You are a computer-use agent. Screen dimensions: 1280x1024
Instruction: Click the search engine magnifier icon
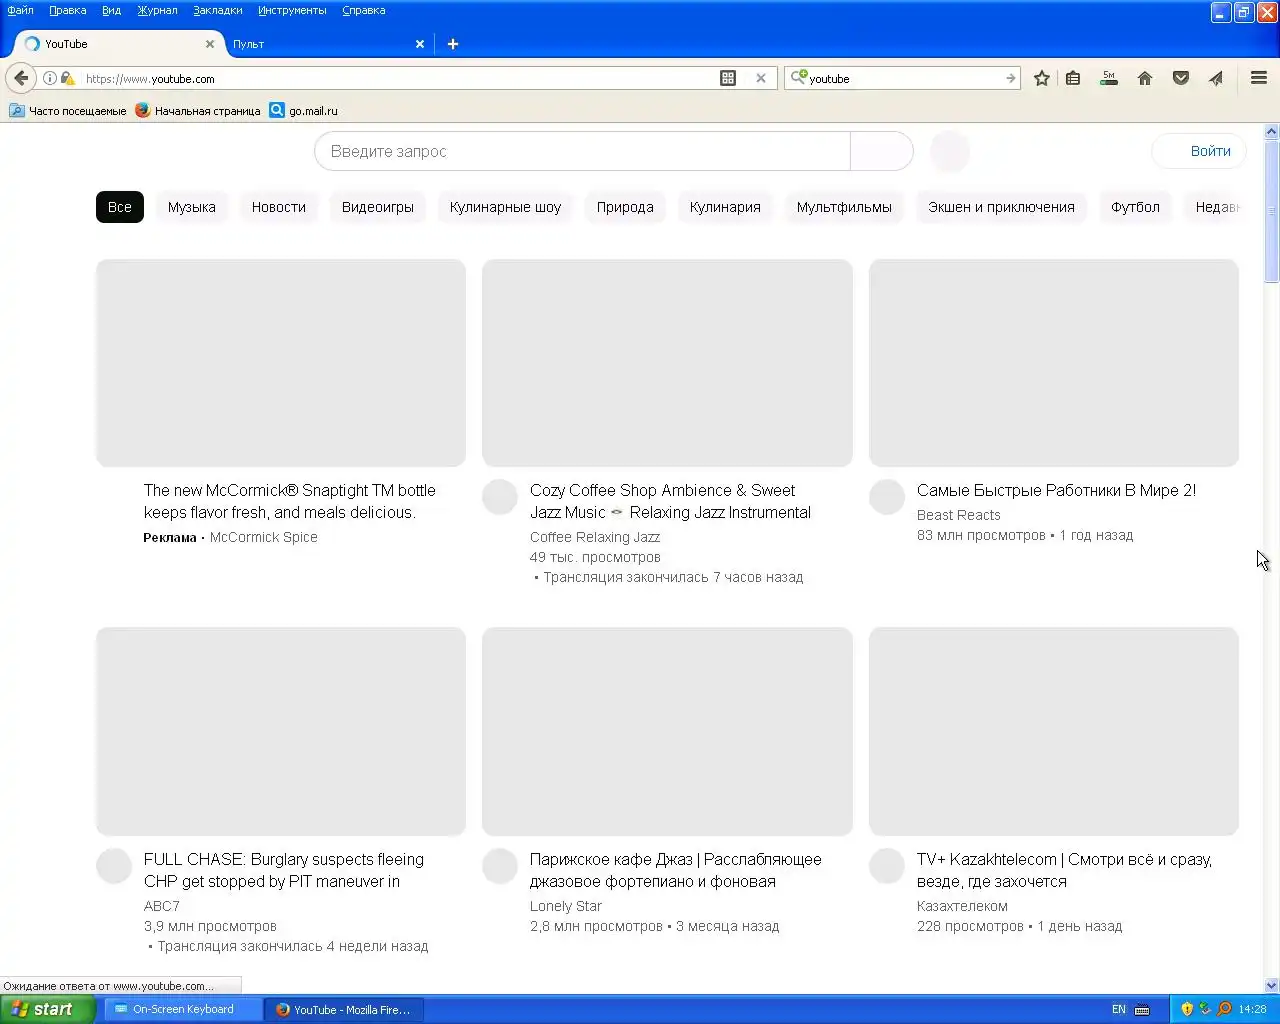point(798,78)
